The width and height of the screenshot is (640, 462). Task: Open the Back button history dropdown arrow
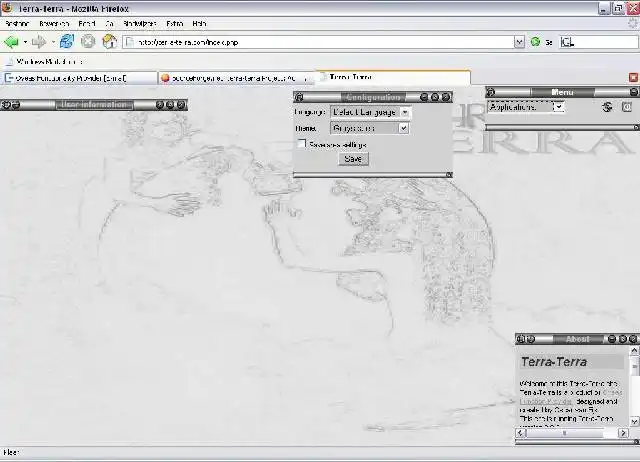pyautogui.click(x=25, y=42)
